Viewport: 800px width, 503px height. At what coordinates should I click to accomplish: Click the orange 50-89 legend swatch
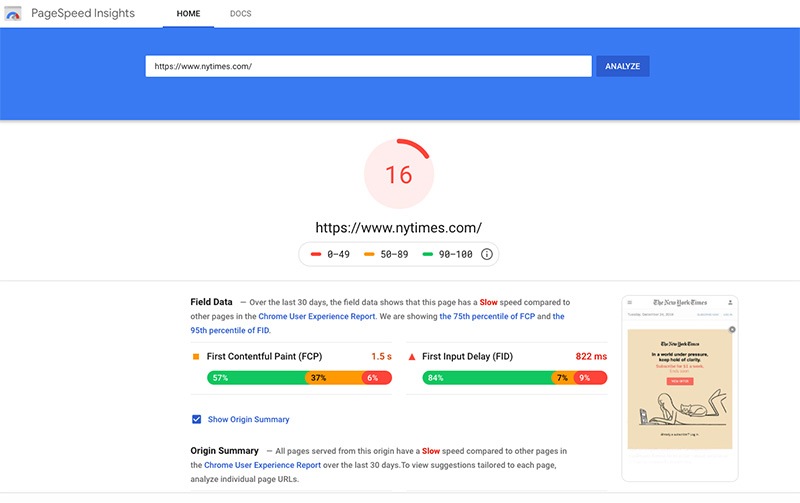369,254
